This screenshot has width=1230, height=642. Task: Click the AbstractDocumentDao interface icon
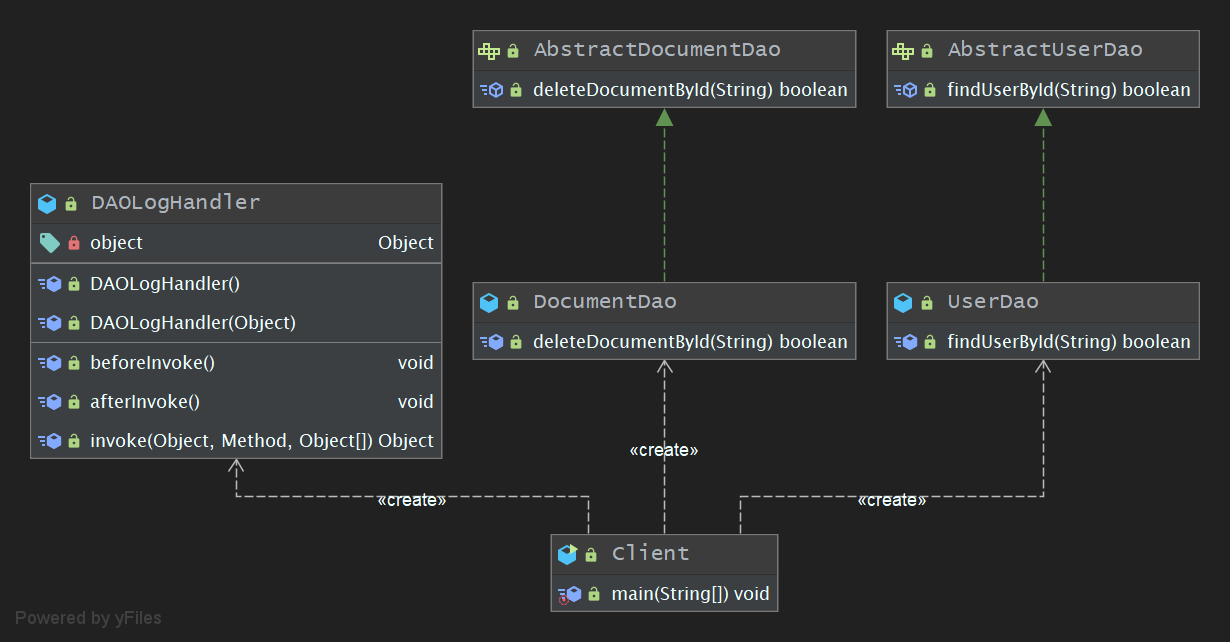click(x=488, y=50)
